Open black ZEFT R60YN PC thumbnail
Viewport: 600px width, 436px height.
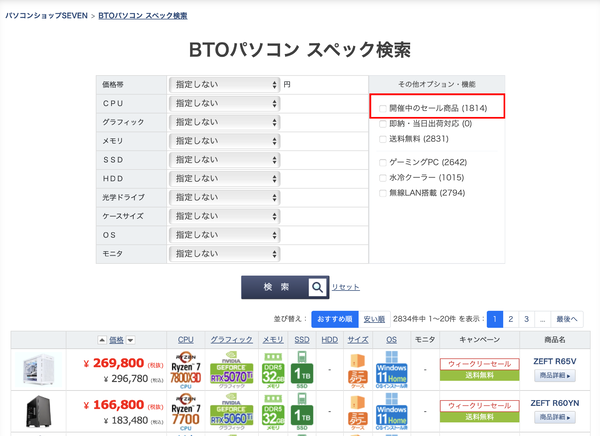(39, 412)
